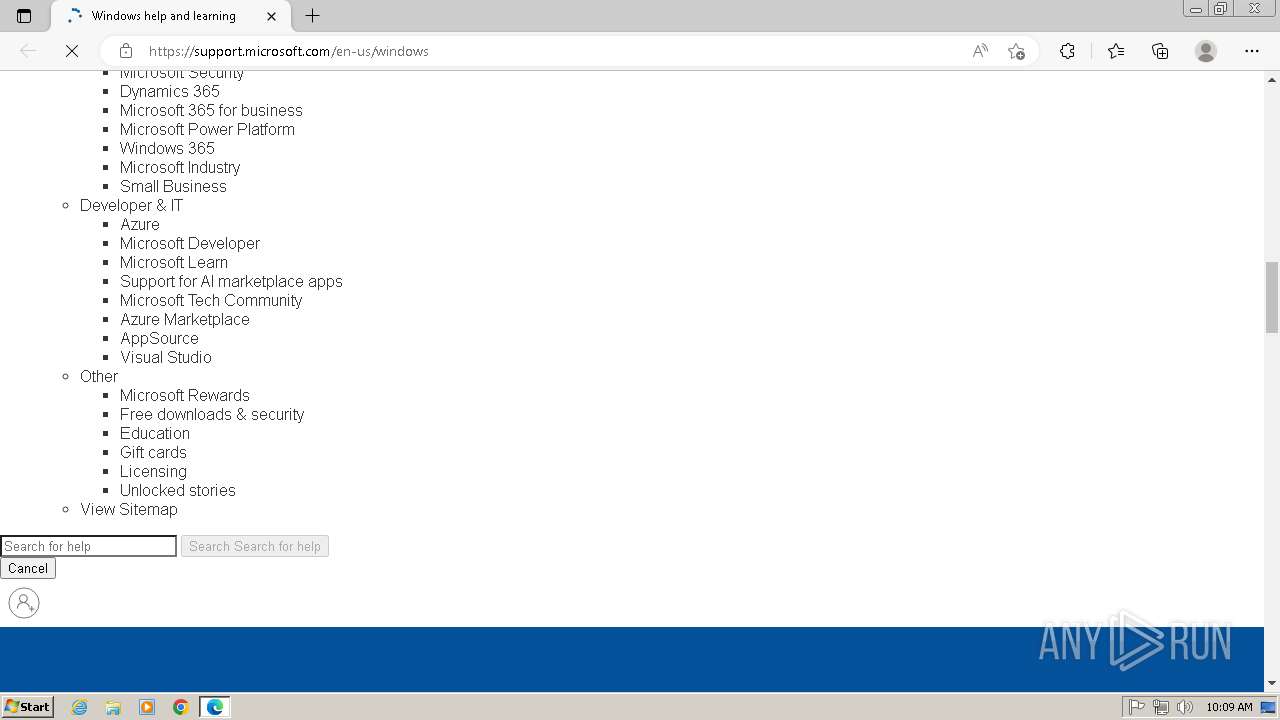Open the Favorites list
Viewport: 1280px width, 720px height.
coord(1116,51)
